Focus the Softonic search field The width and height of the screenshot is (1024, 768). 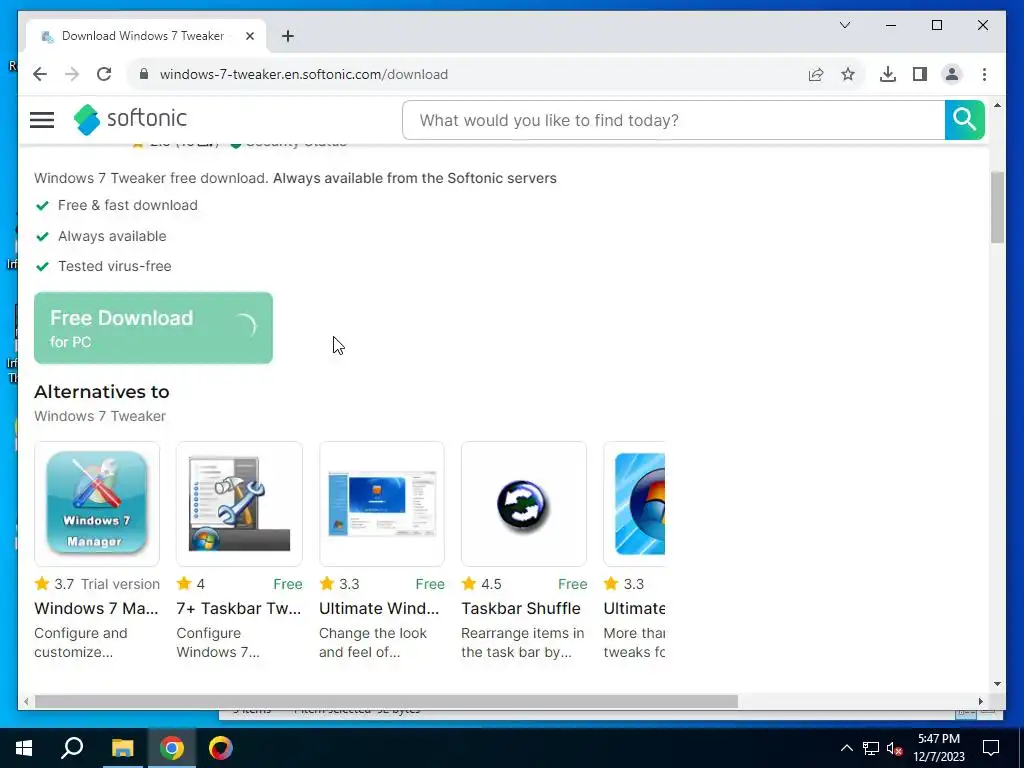(673, 120)
